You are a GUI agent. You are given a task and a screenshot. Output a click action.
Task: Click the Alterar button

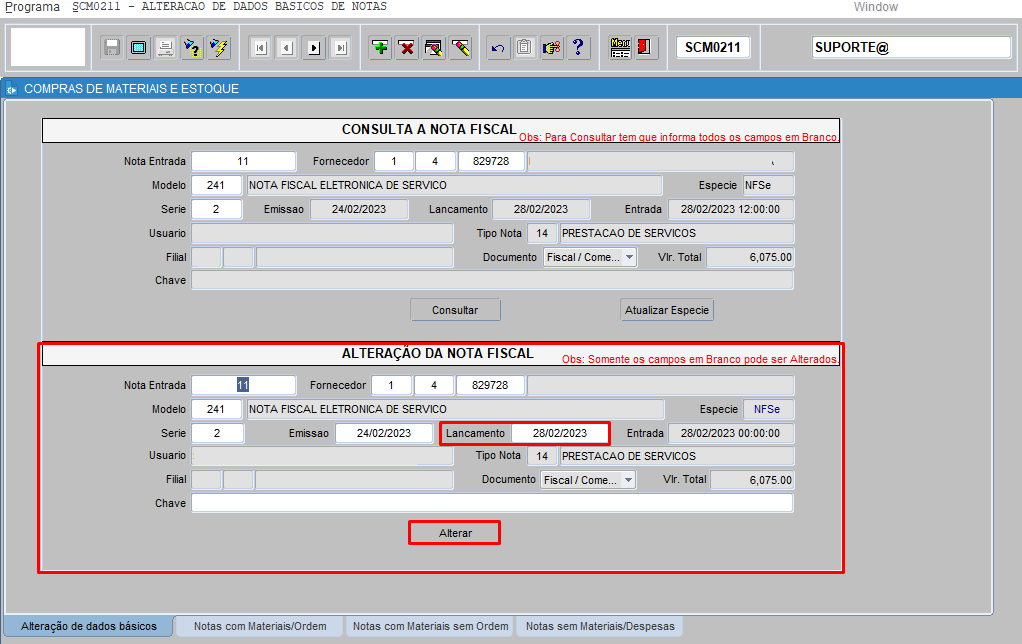(455, 533)
